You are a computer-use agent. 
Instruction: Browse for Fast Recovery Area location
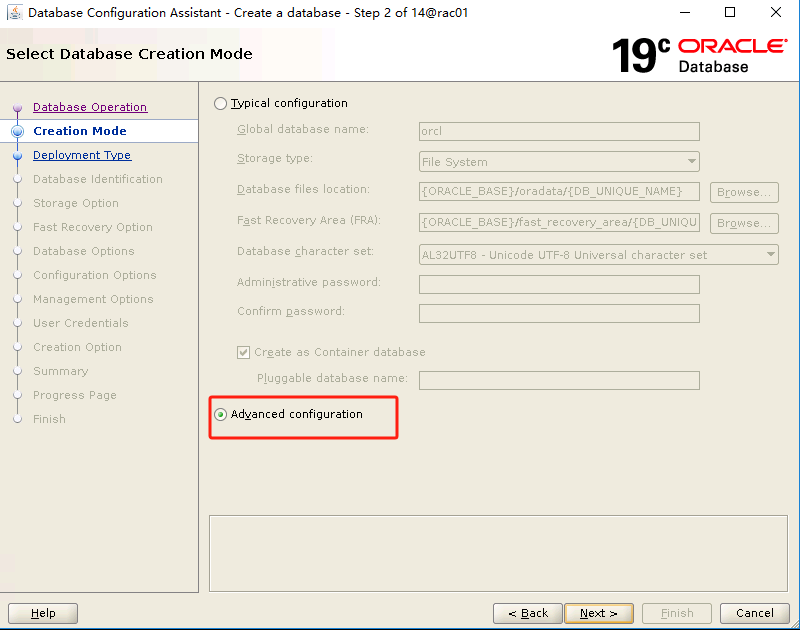pyautogui.click(x=744, y=223)
